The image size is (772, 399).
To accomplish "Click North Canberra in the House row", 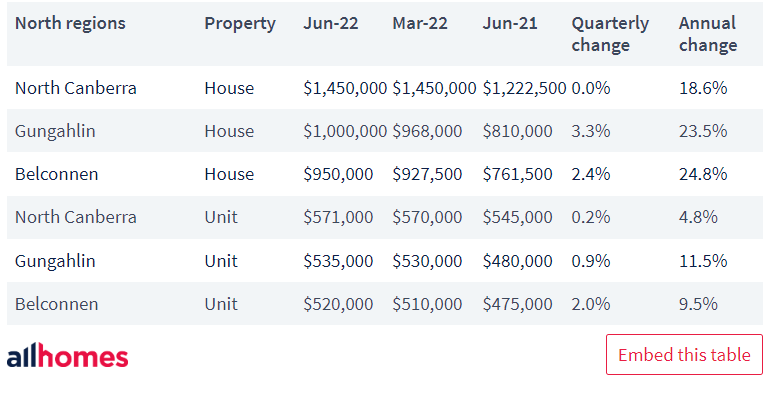I will (76, 88).
